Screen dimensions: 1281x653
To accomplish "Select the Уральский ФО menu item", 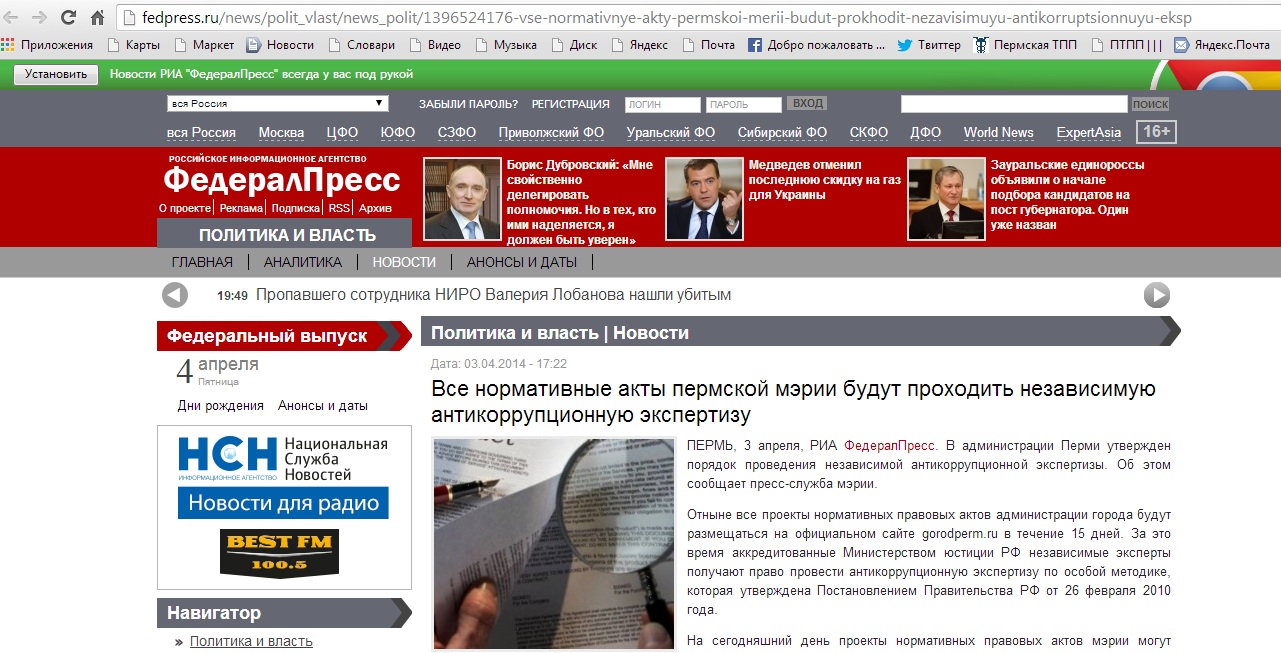I will 671,132.
